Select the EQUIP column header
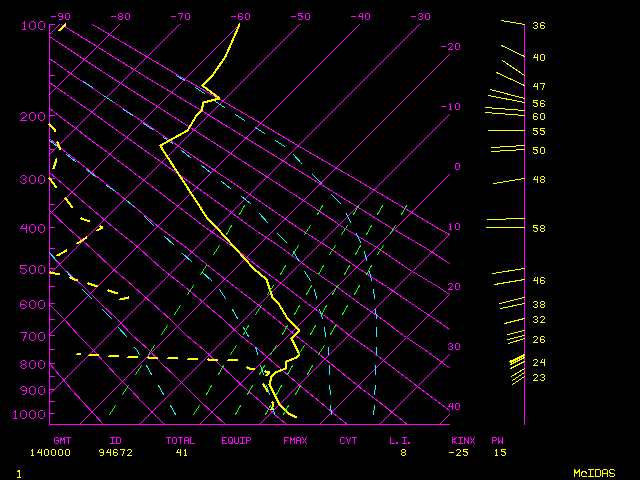 [x=236, y=440]
